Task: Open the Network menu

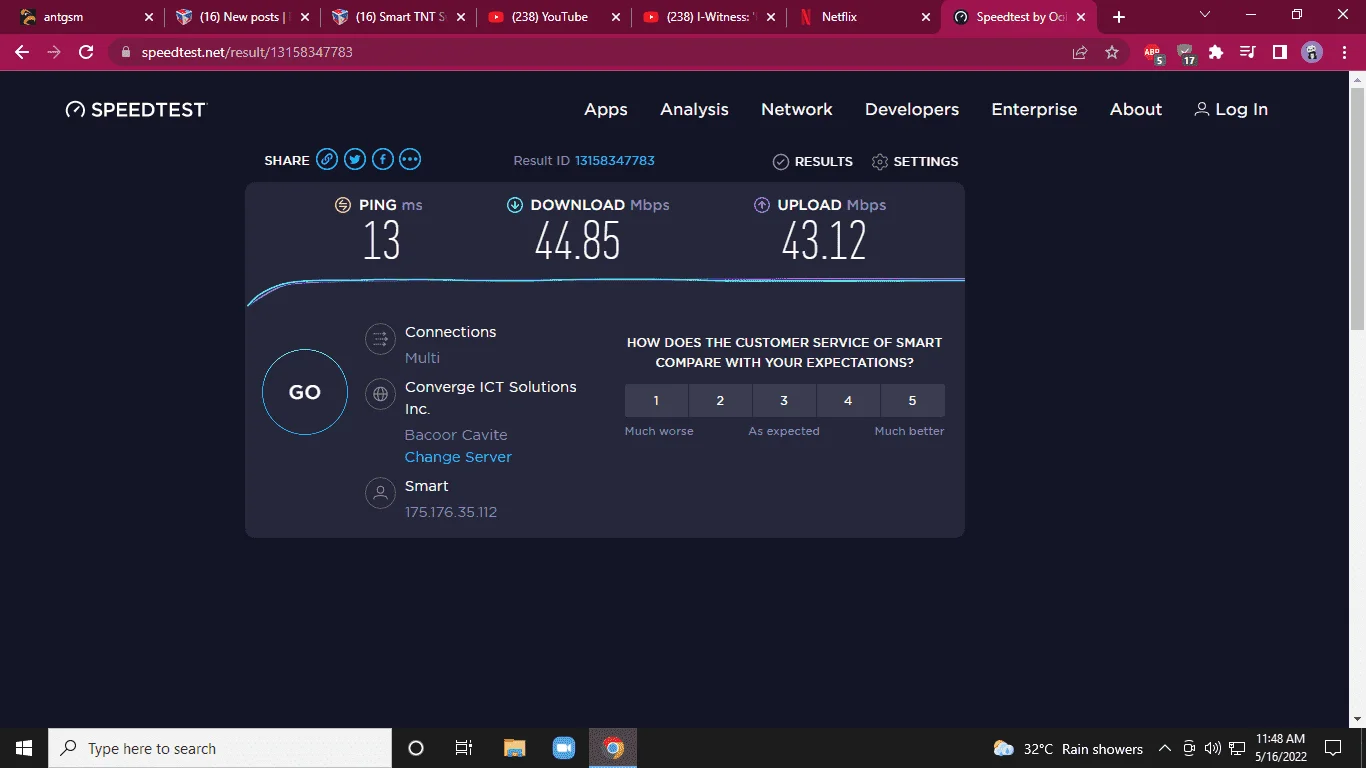Action: tap(797, 110)
